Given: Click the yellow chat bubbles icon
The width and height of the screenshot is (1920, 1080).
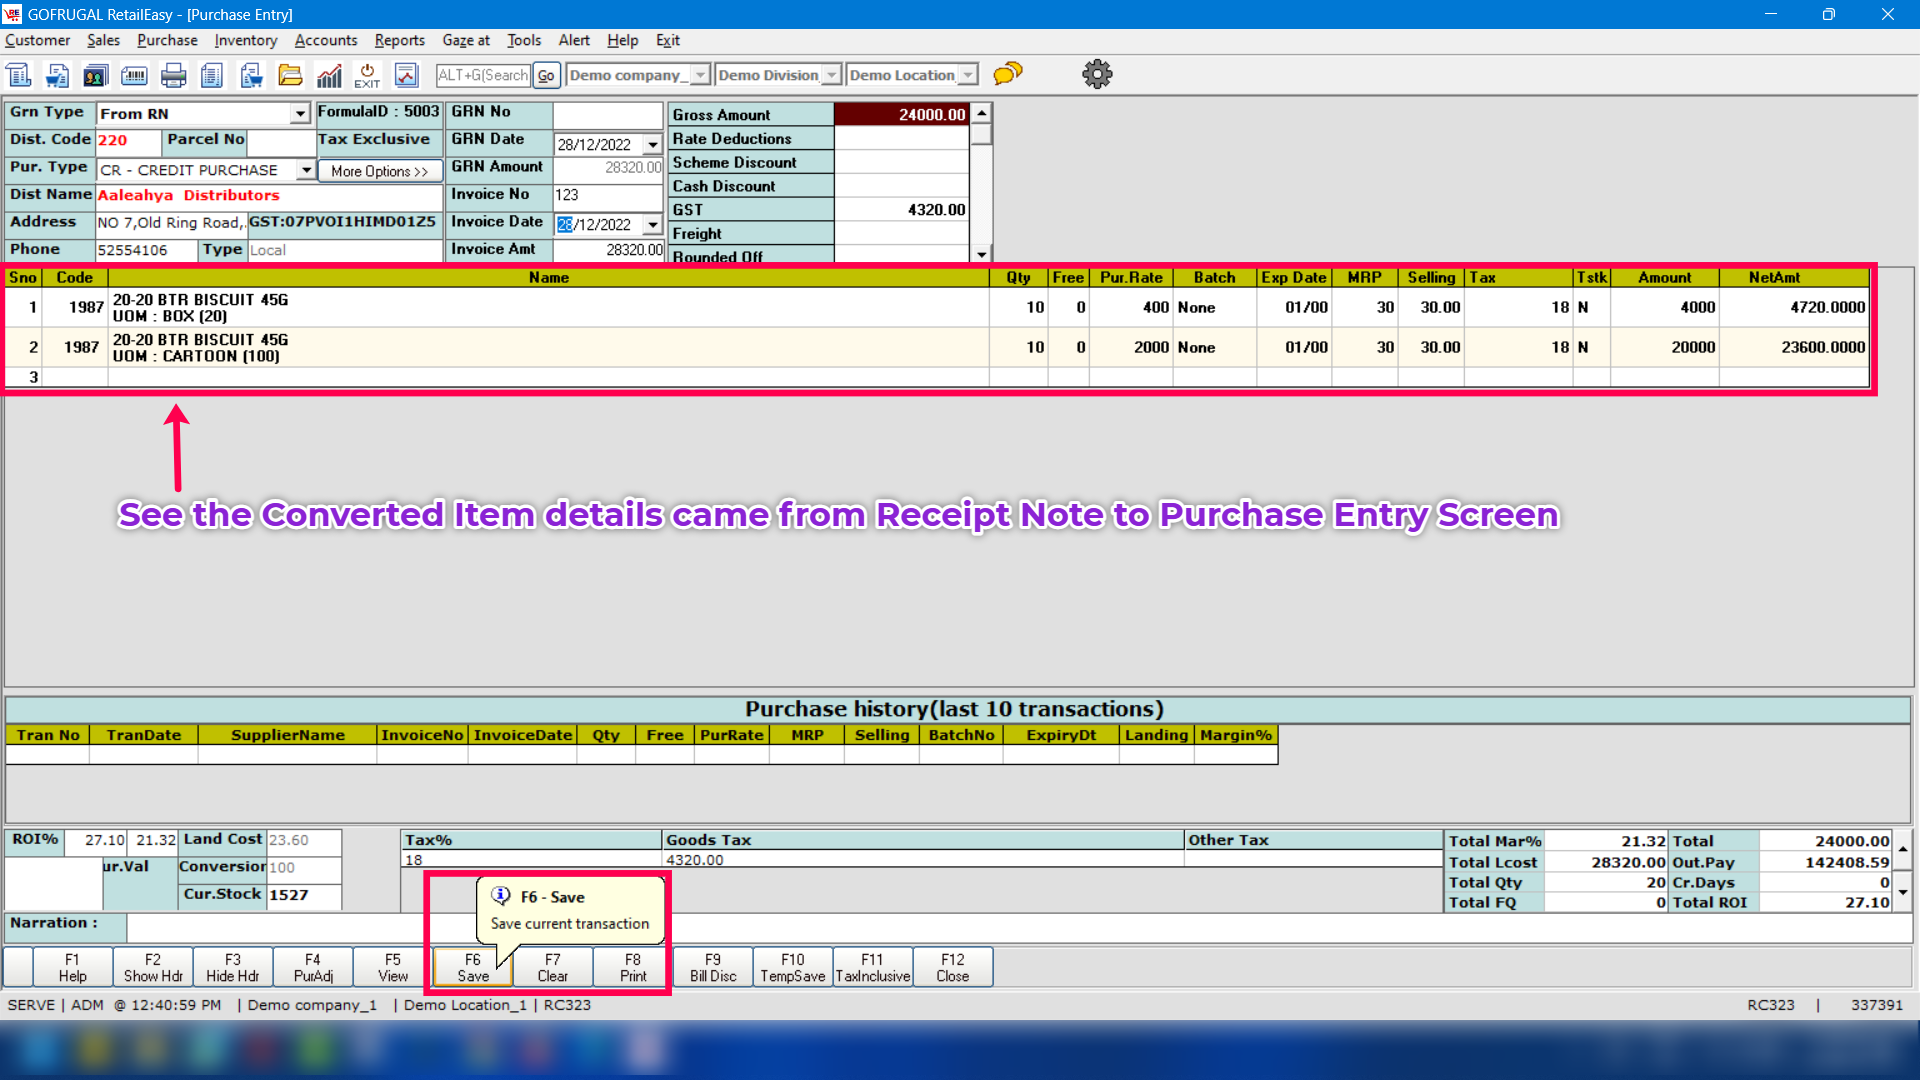Looking at the screenshot, I should [1008, 74].
